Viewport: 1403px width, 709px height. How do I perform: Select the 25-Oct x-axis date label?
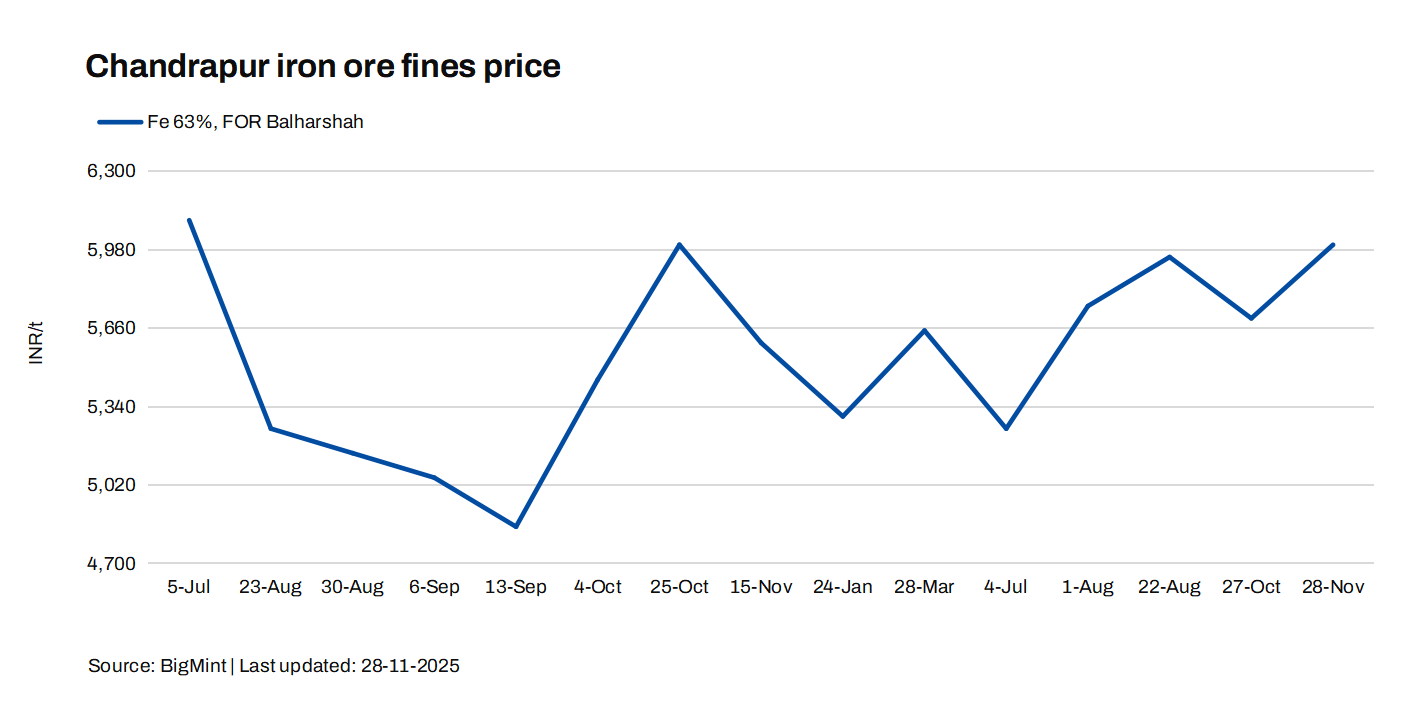[679, 587]
